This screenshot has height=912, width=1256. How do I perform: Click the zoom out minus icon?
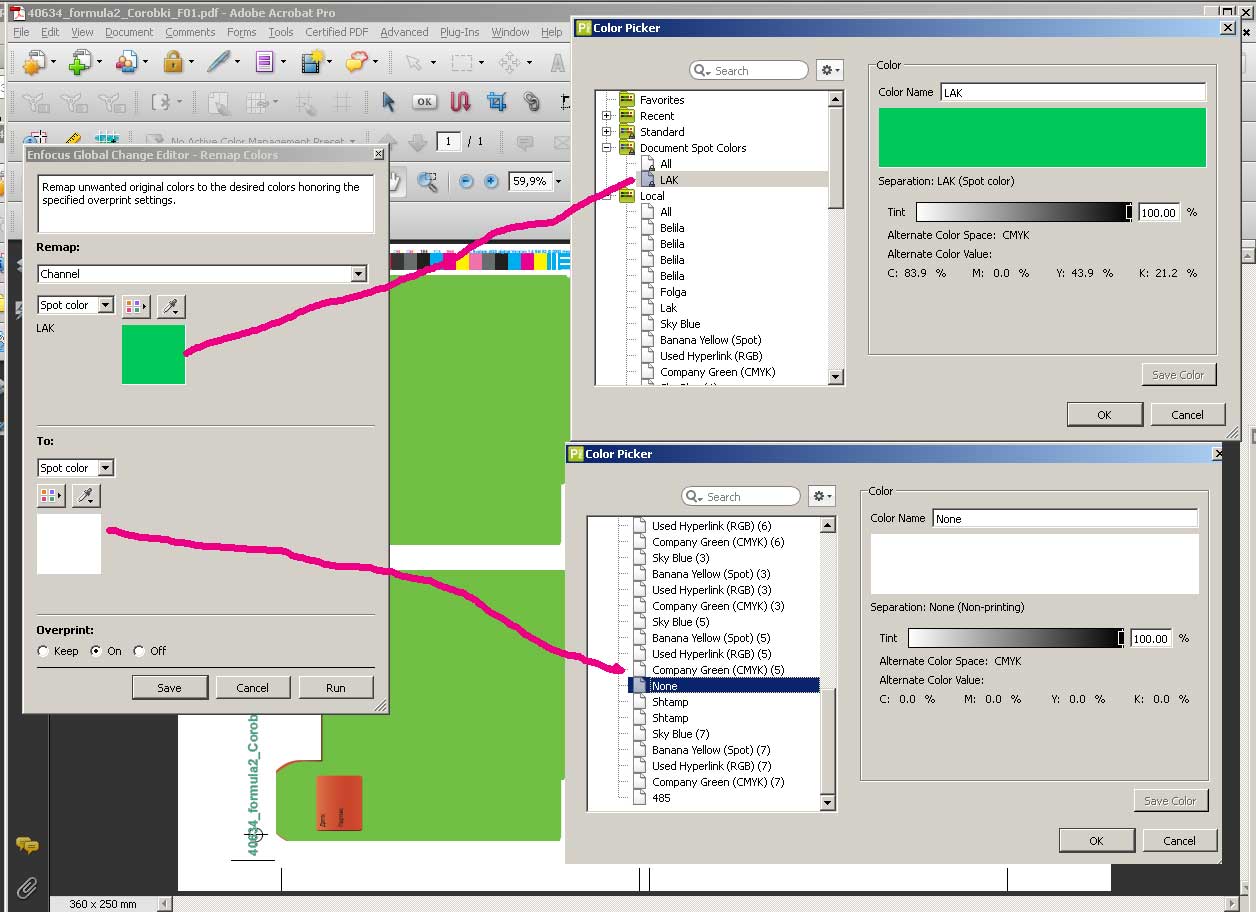click(x=466, y=181)
